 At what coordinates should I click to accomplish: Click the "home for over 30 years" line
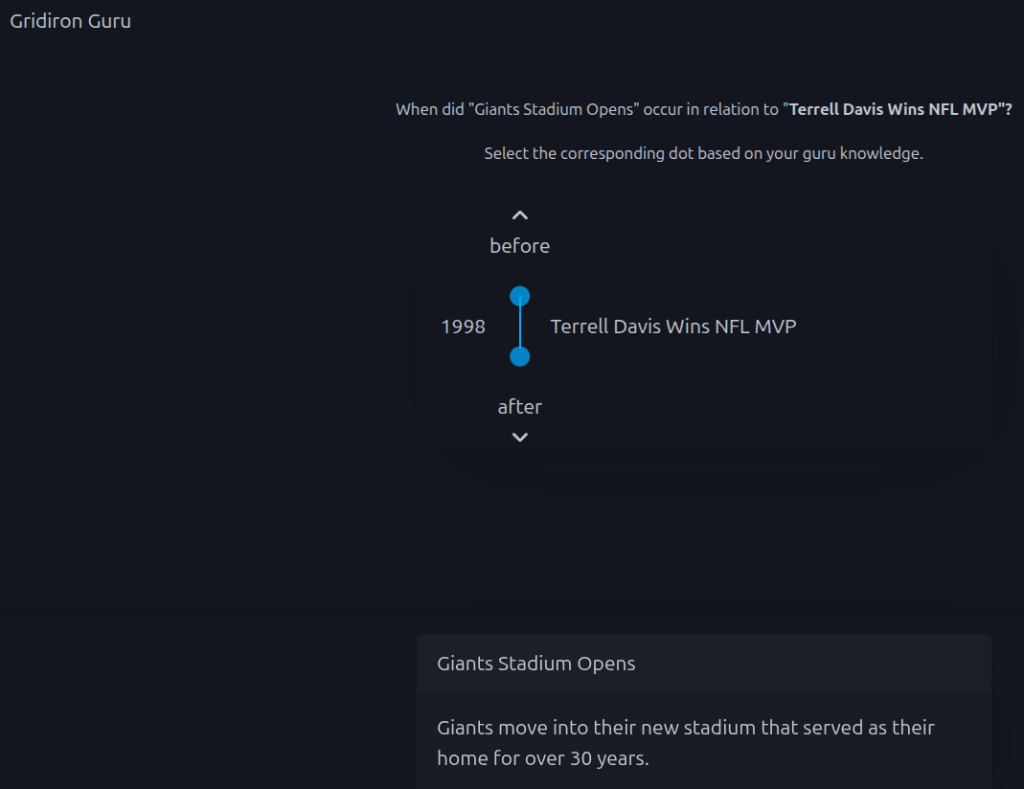click(x=543, y=758)
